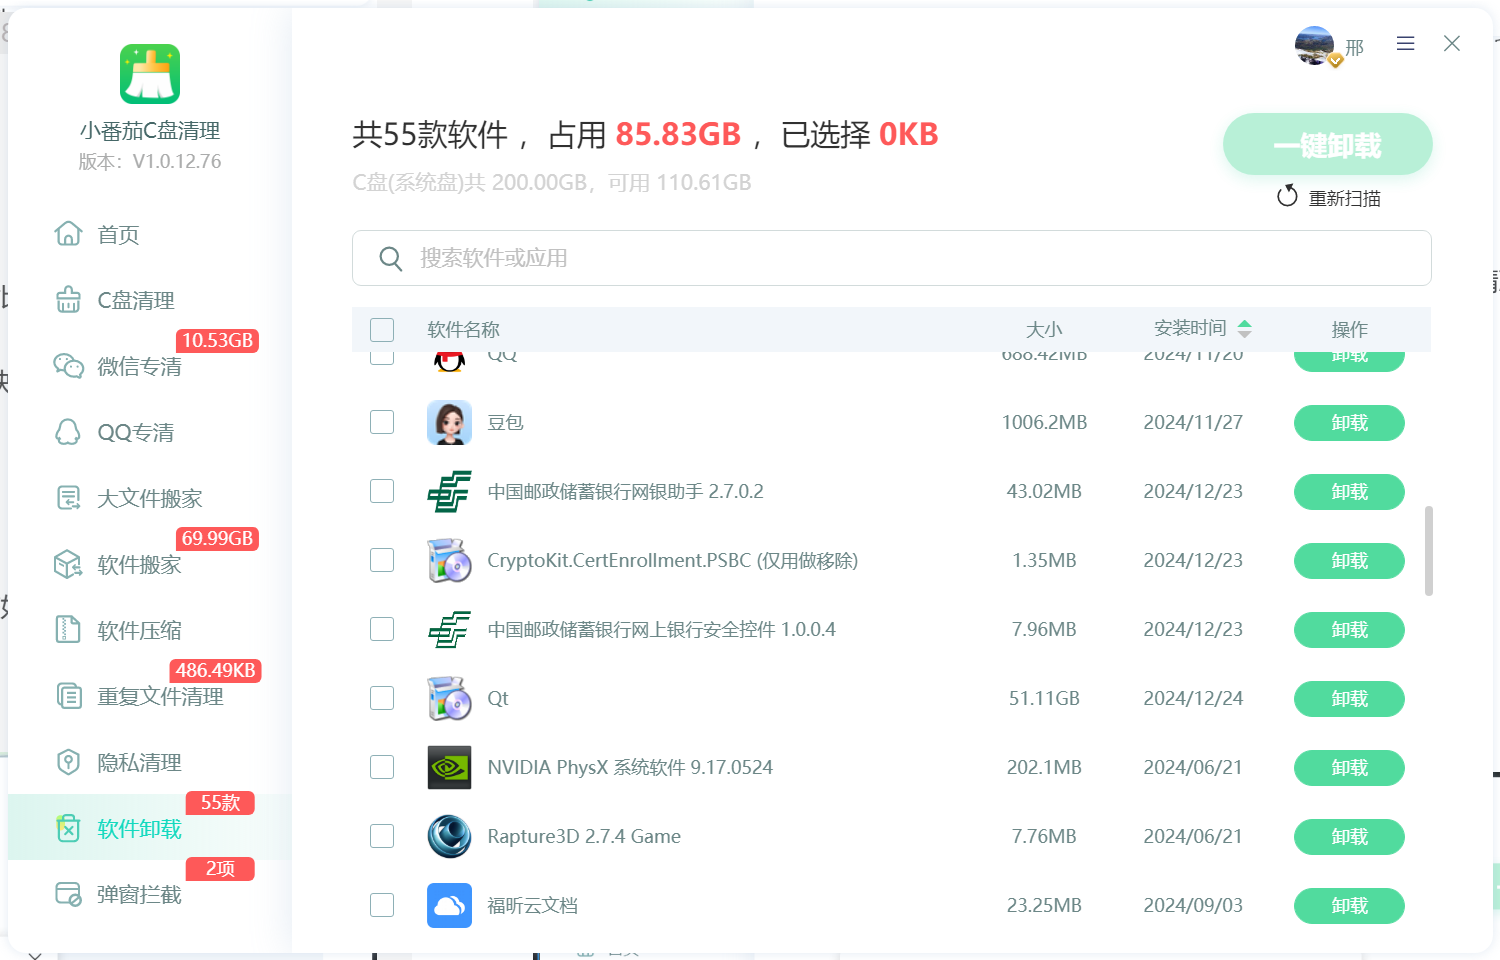Click the house icon beside 首页
The width and height of the screenshot is (1500, 960).
point(68,234)
